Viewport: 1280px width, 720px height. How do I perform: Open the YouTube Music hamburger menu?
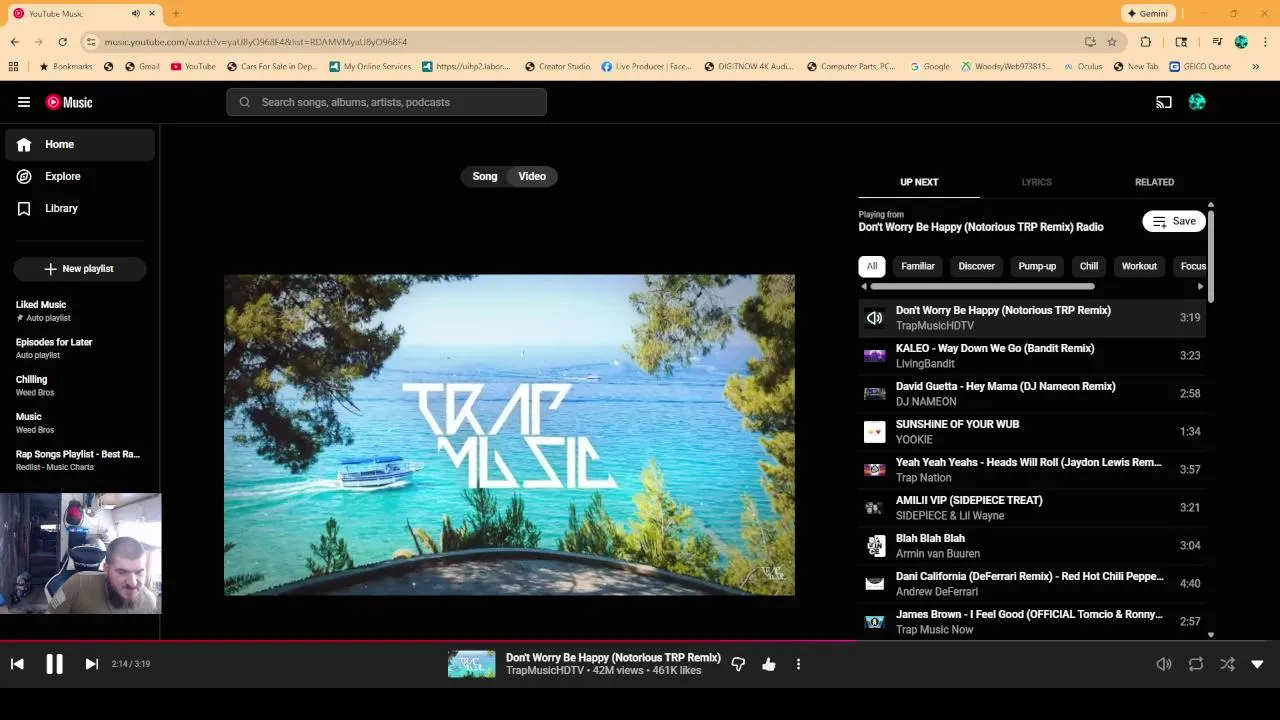(x=24, y=102)
